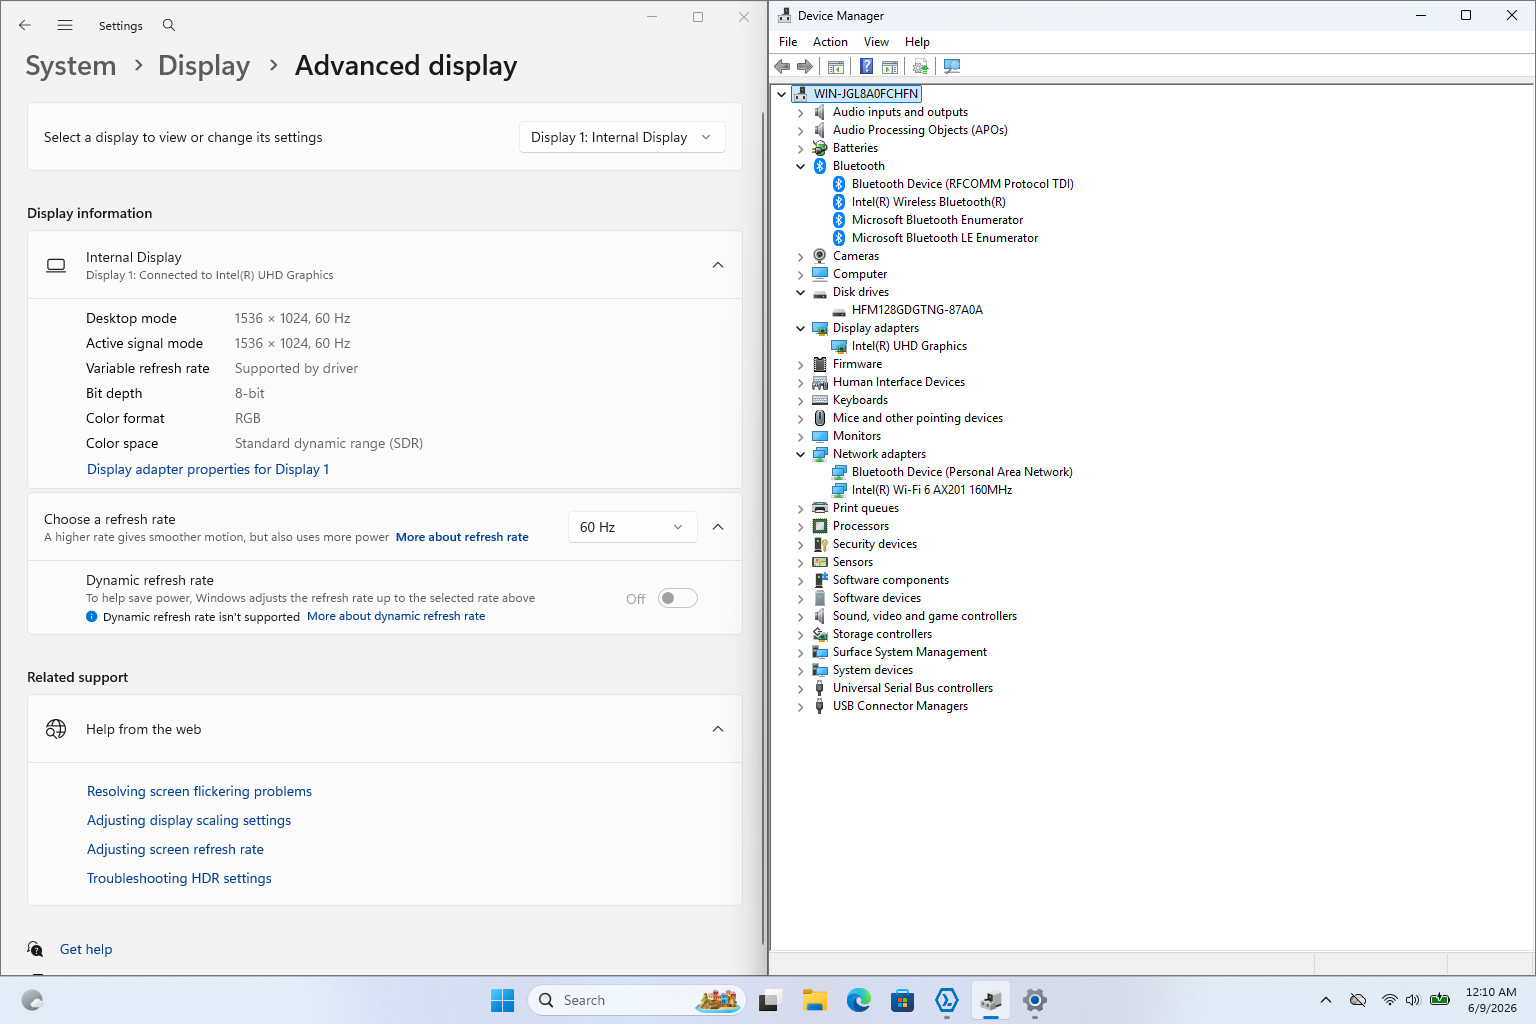Click the search magnifier icon in Settings
The height and width of the screenshot is (1024, 1536).
coord(169,25)
